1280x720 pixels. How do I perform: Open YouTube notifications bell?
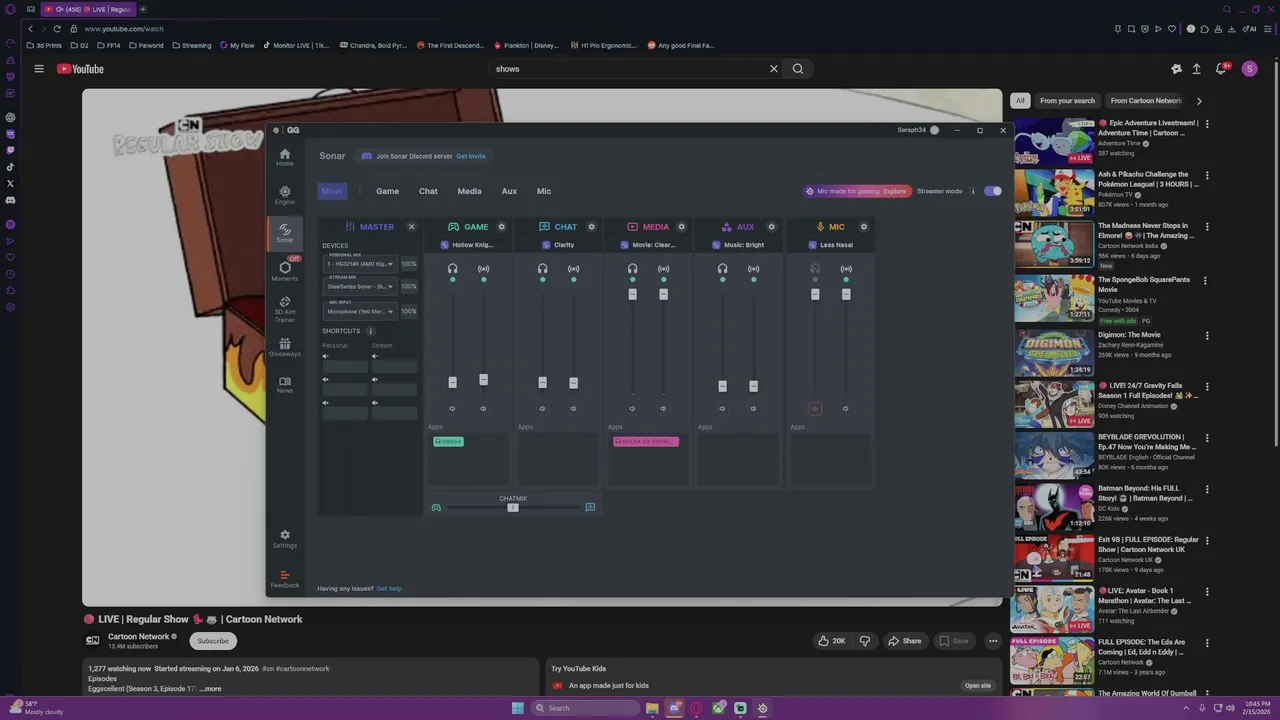pyautogui.click(x=1221, y=69)
